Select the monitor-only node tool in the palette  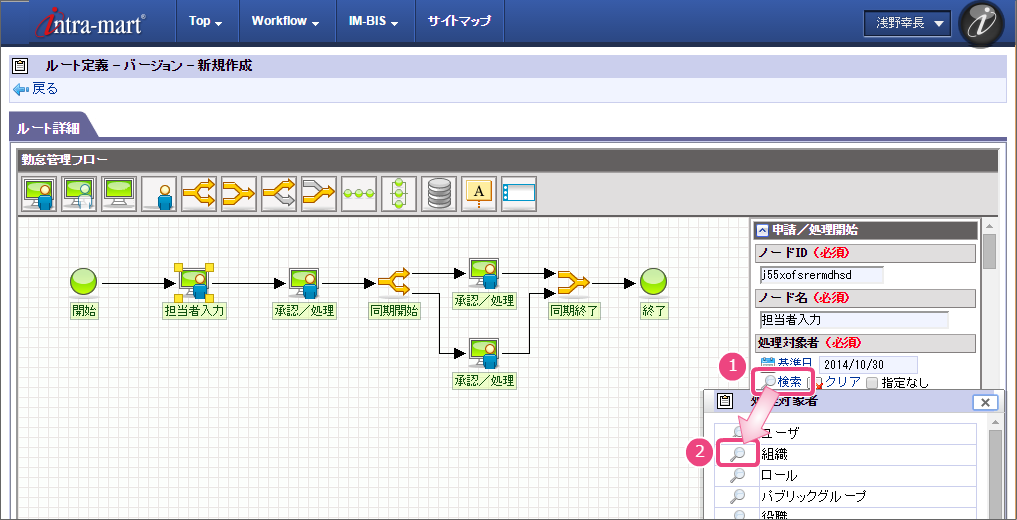click(119, 194)
